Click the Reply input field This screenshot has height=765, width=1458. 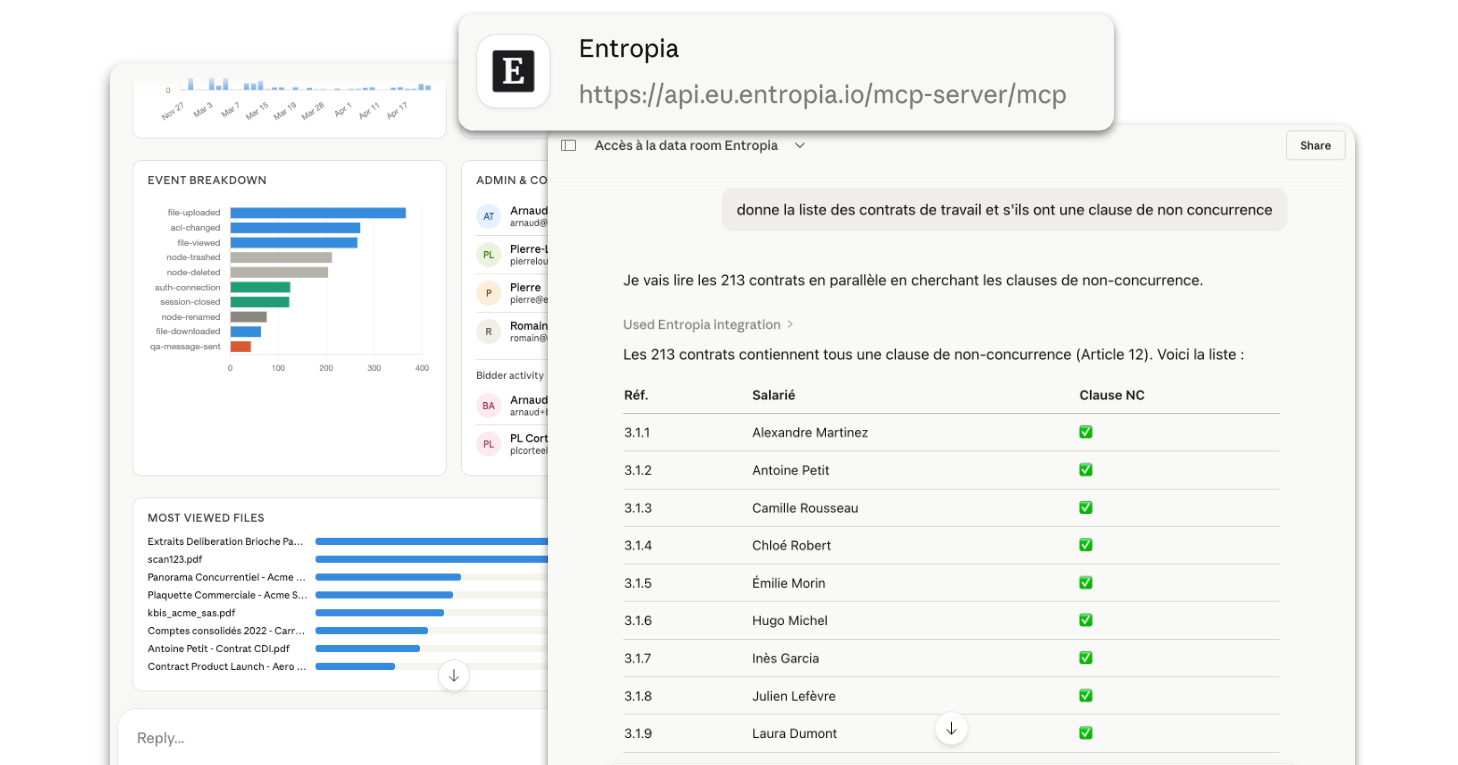point(333,738)
